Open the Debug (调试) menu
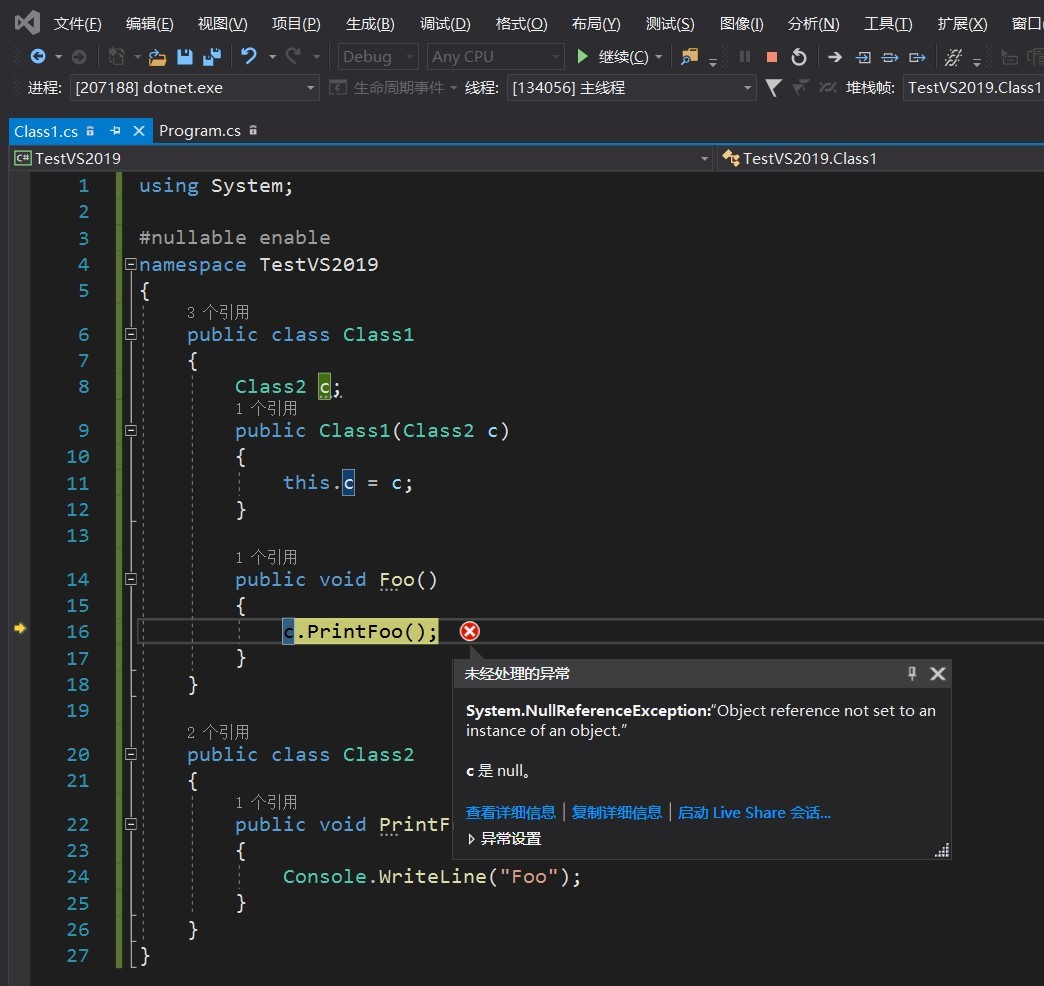Screen dimensions: 1044x986 tap(445, 24)
